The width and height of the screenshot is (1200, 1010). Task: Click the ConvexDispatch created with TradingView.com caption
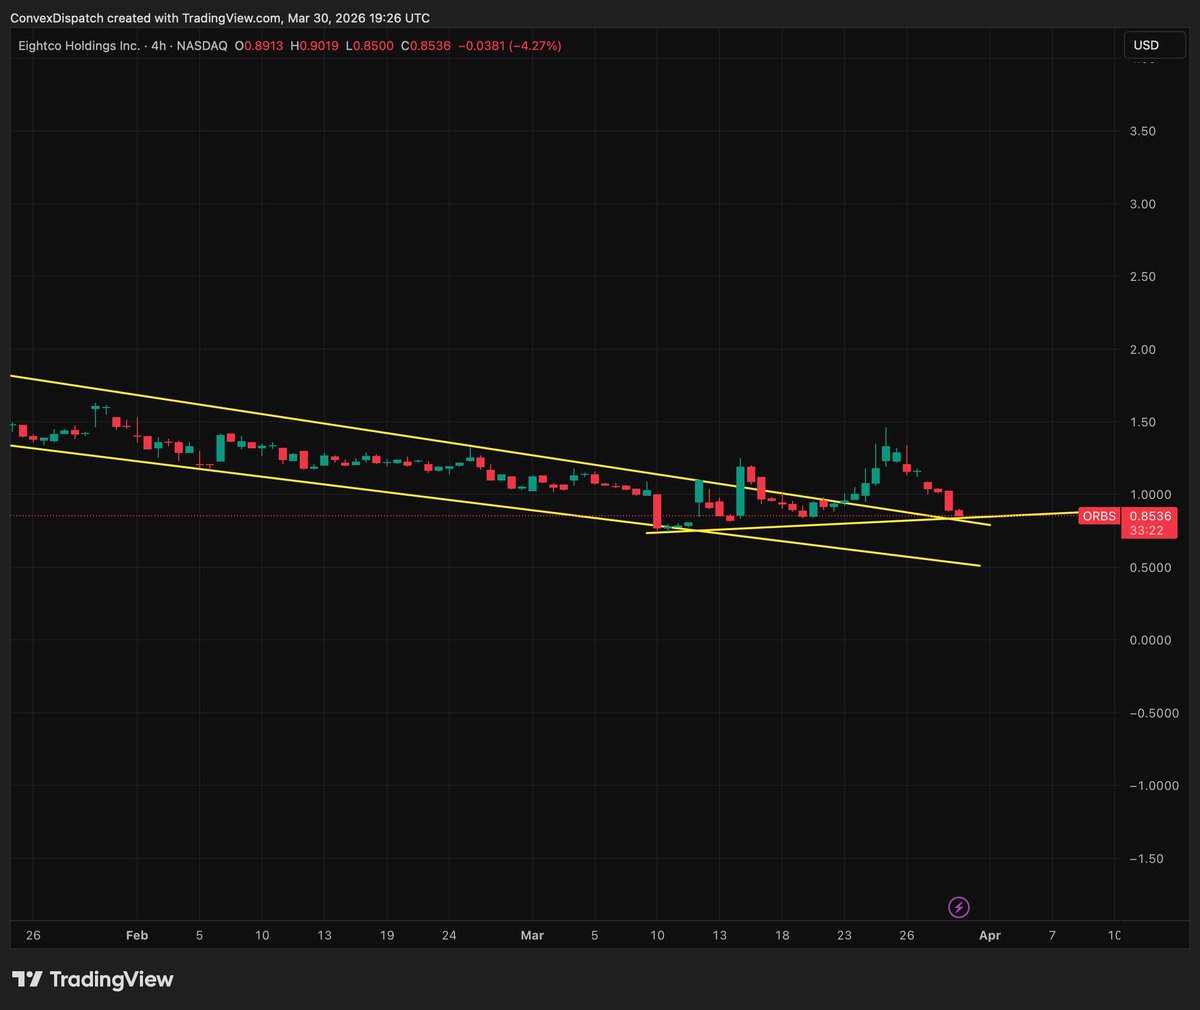[x=221, y=18]
